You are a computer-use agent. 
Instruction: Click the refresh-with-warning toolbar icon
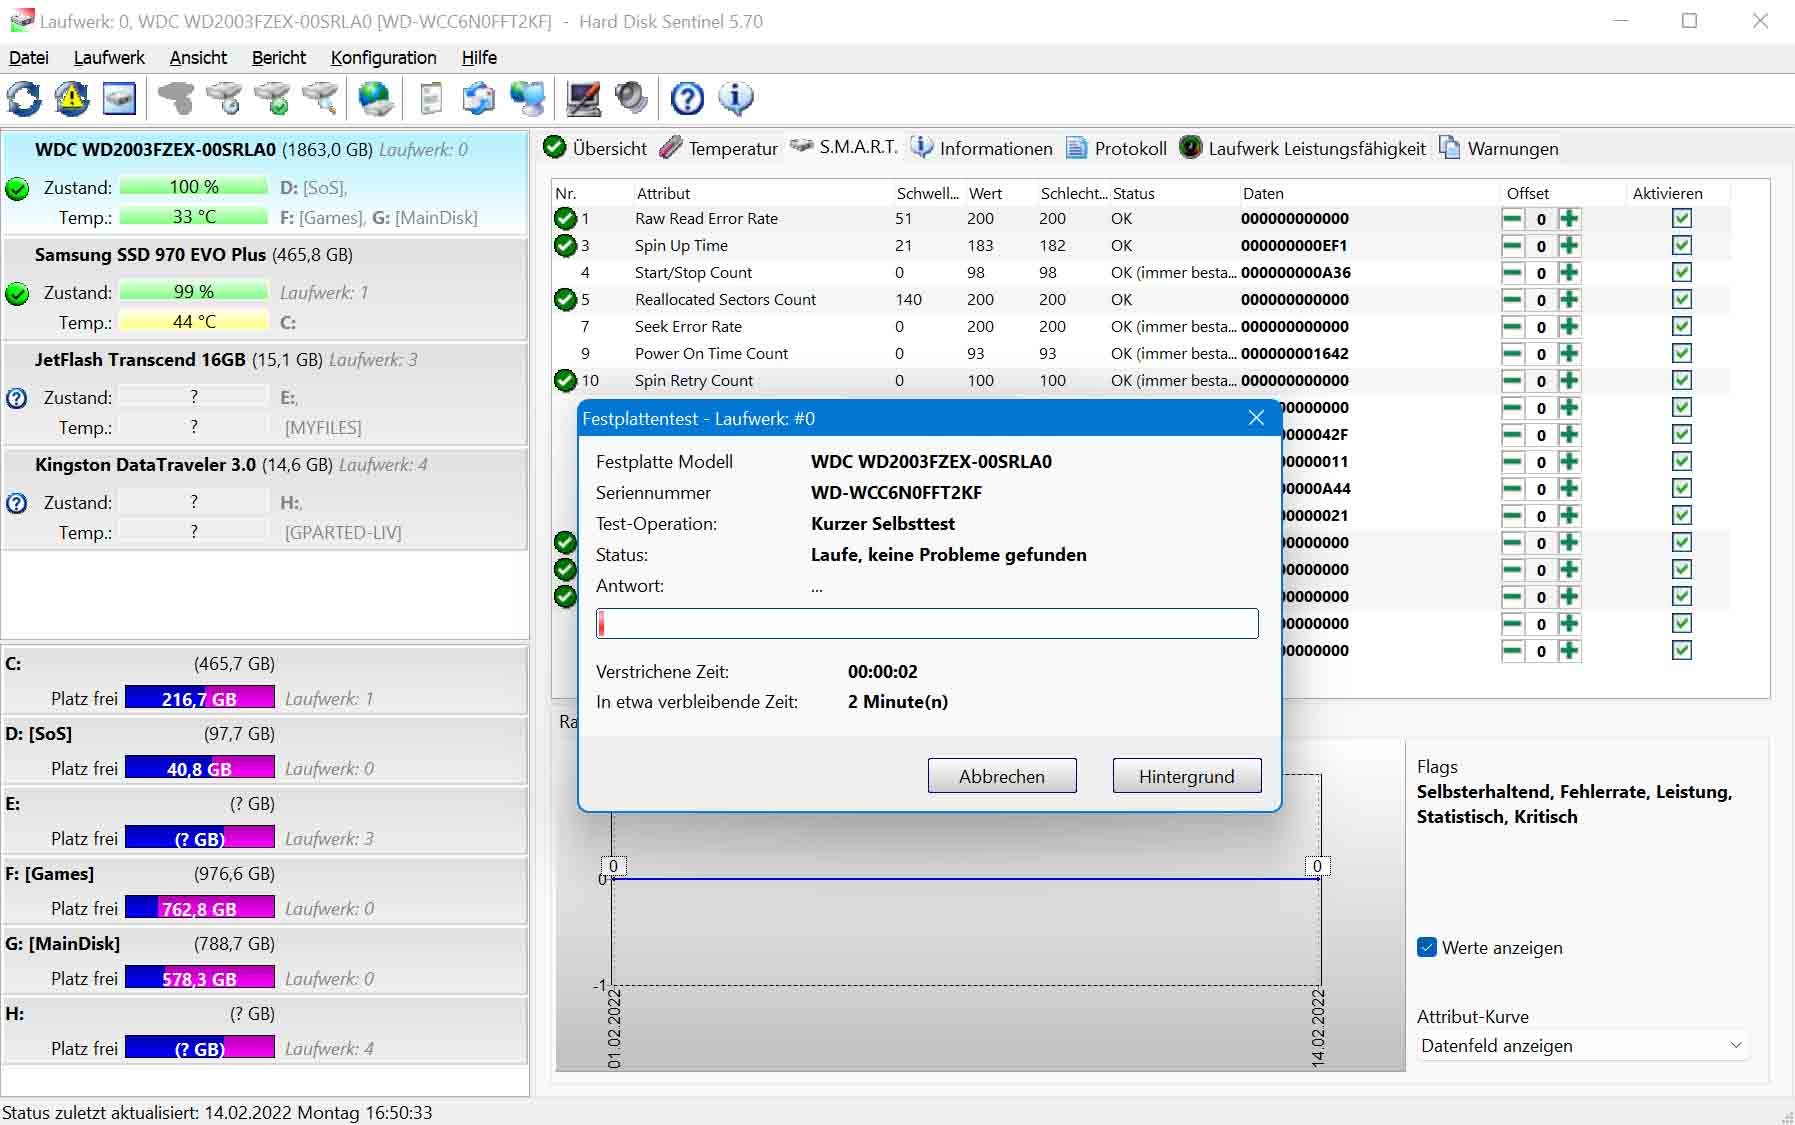(72, 98)
